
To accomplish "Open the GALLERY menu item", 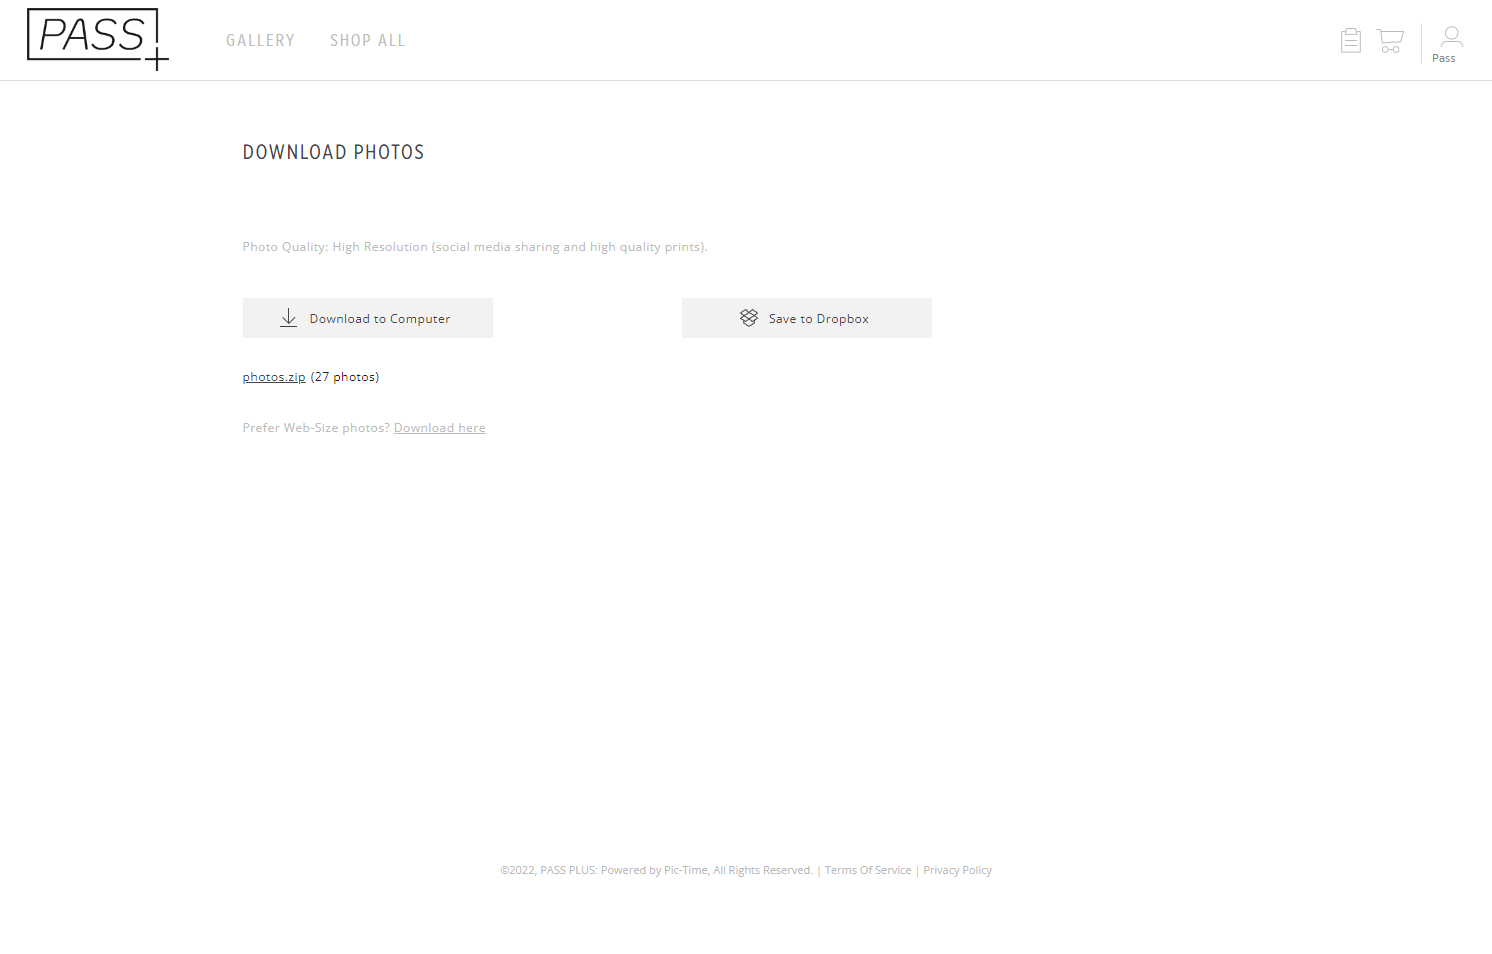I will (x=260, y=41).
